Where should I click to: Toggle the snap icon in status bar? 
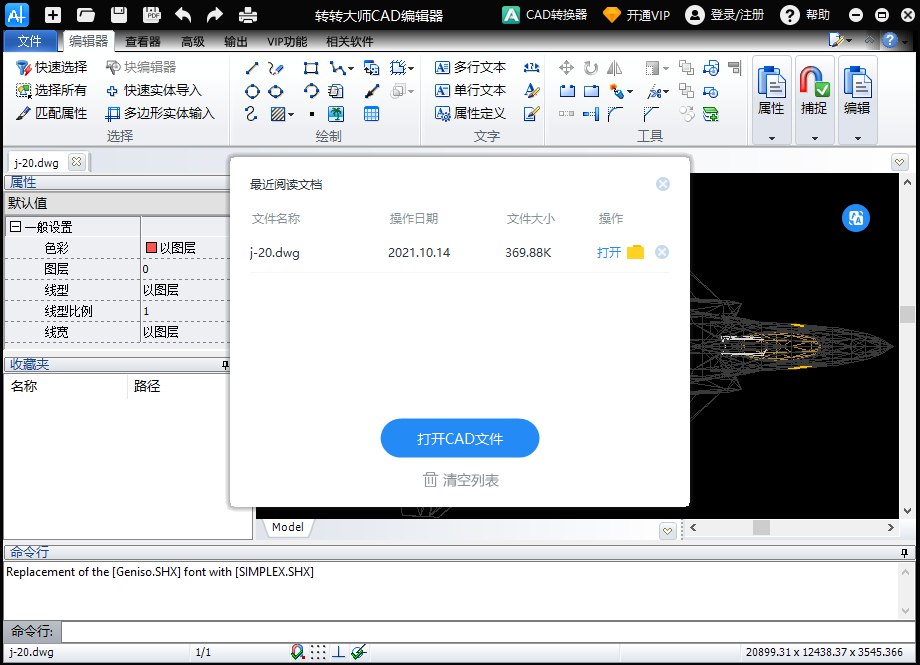pos(298,652)
